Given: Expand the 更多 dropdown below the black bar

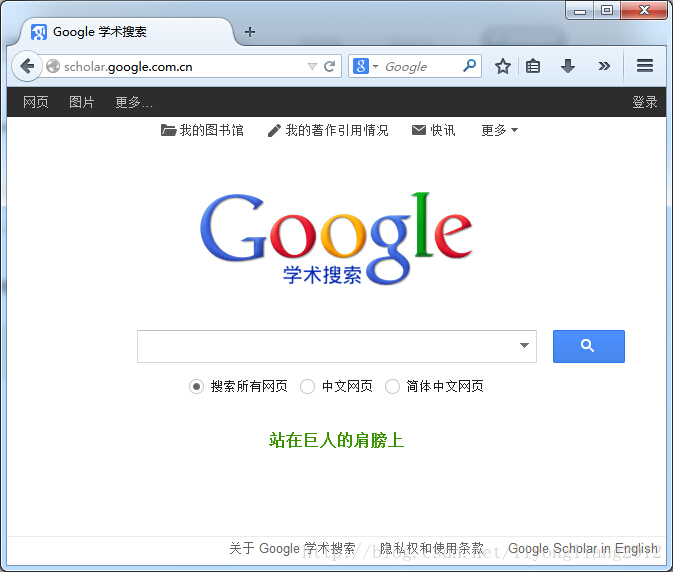Looking at the screenshot, I should 500,130.
